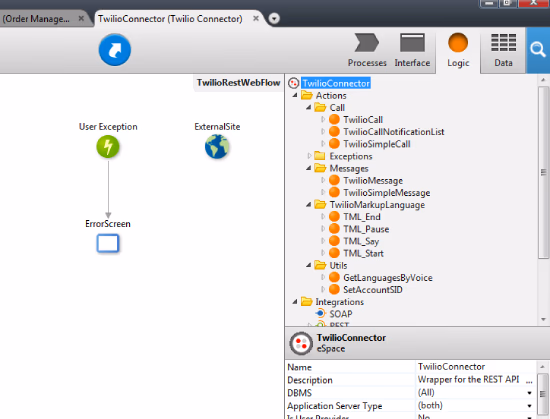Screen dimensions: 550x419
Task: Select the ExternalSite globe icon
Action: 217,147
